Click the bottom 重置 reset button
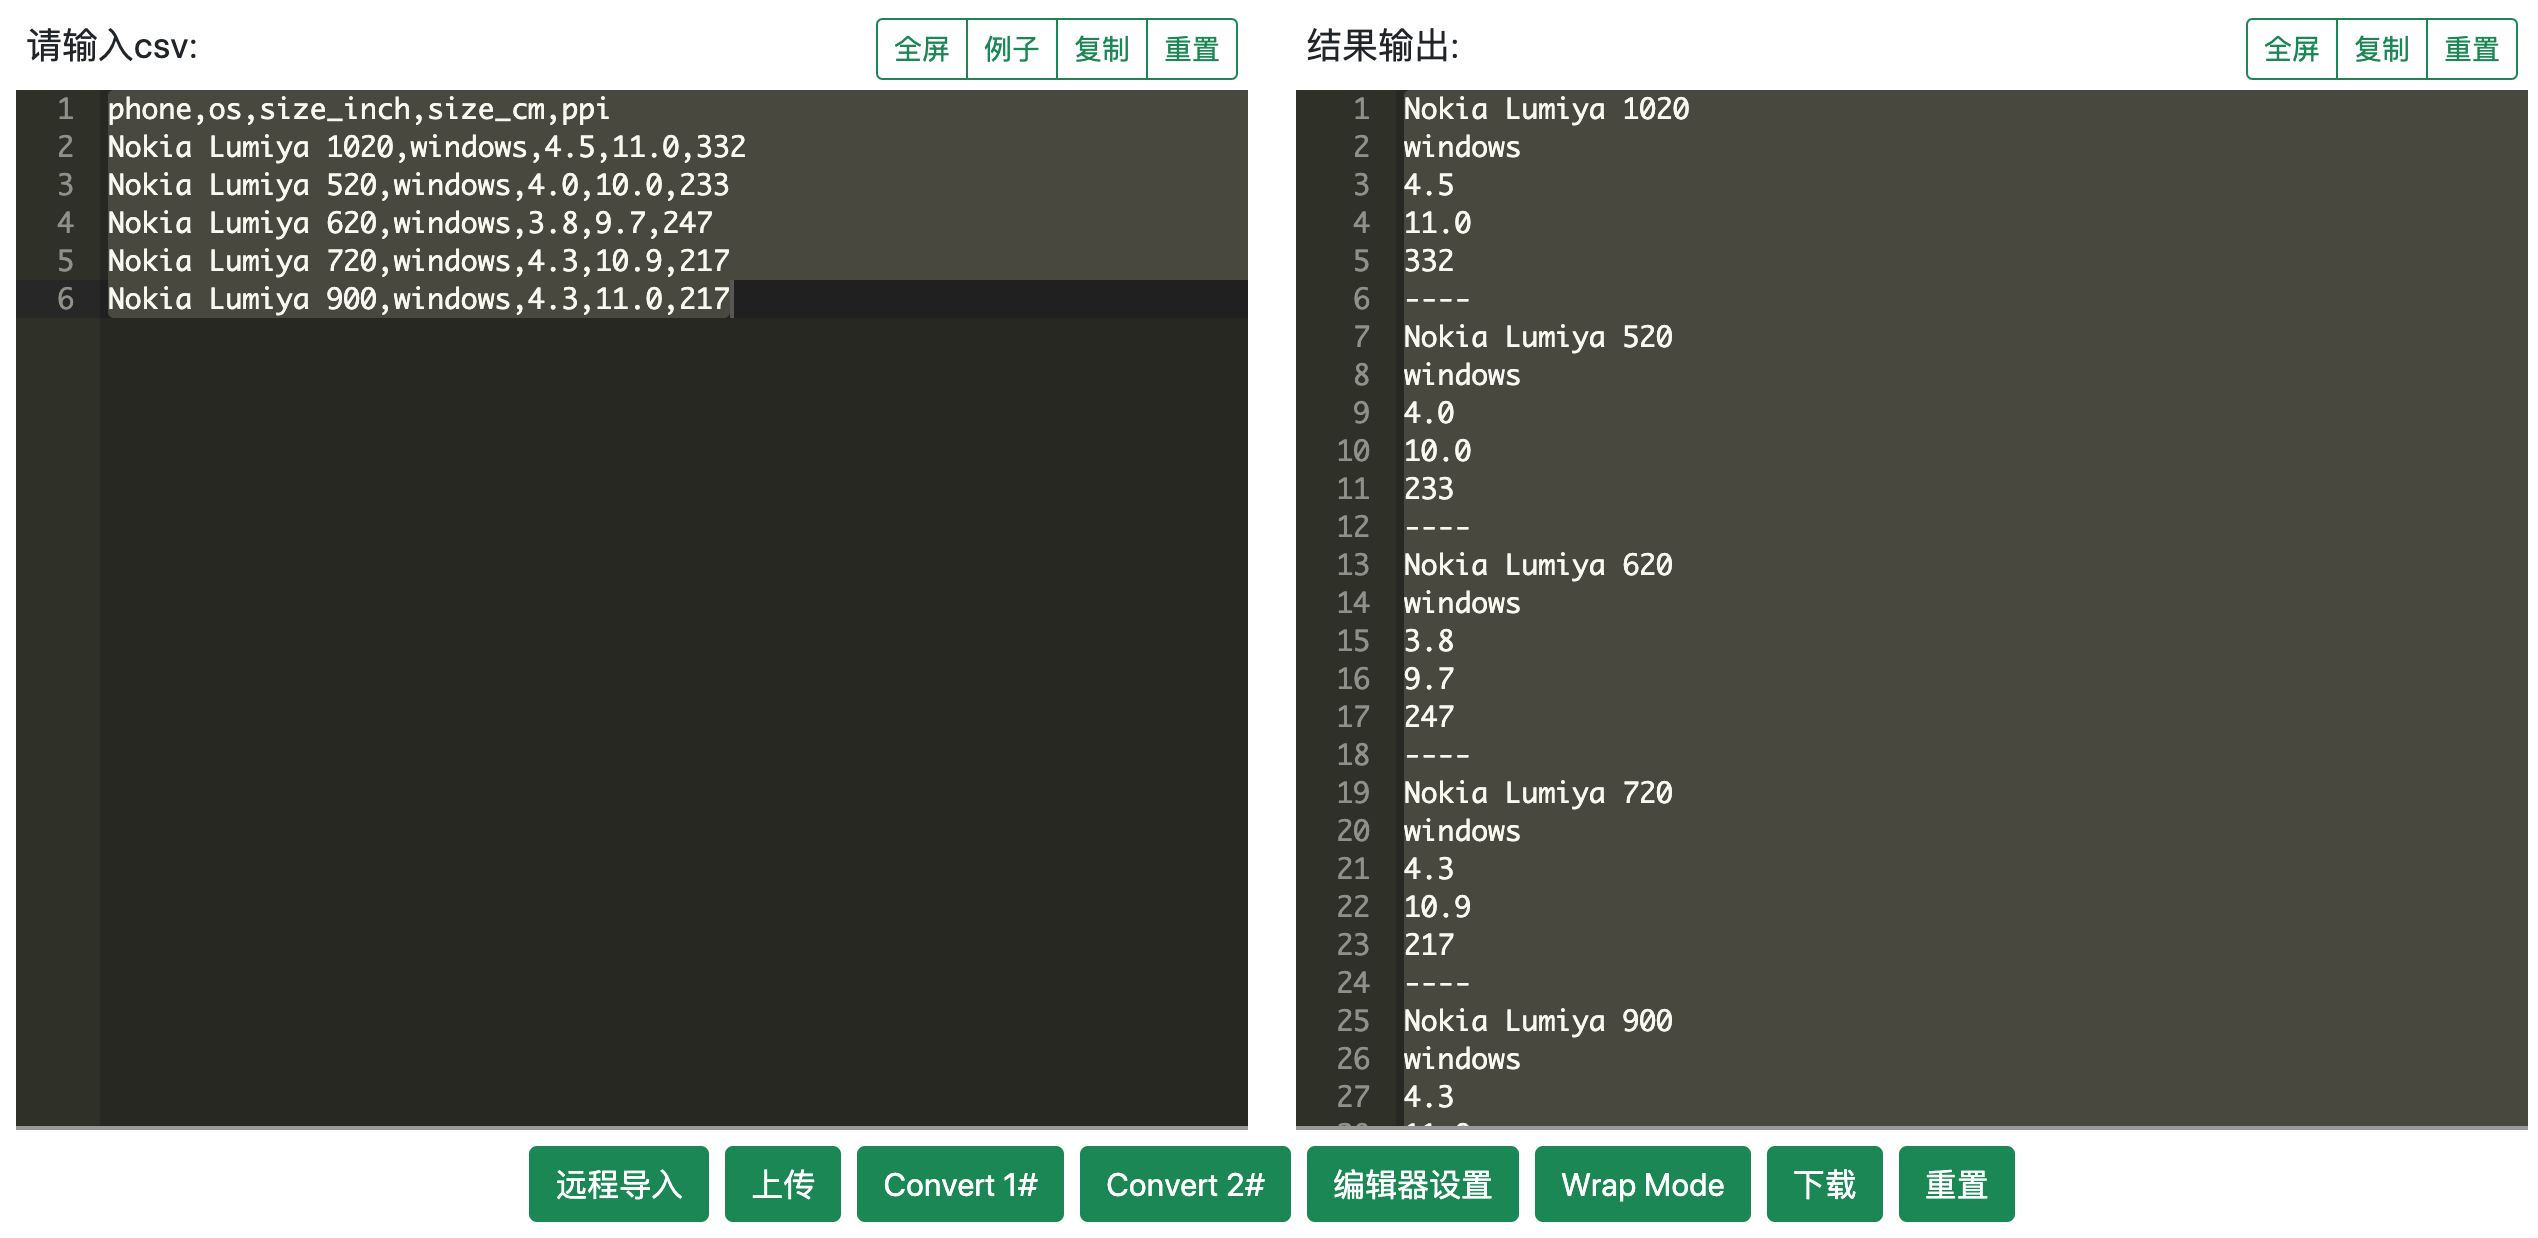 [x=1956, y=1184]
